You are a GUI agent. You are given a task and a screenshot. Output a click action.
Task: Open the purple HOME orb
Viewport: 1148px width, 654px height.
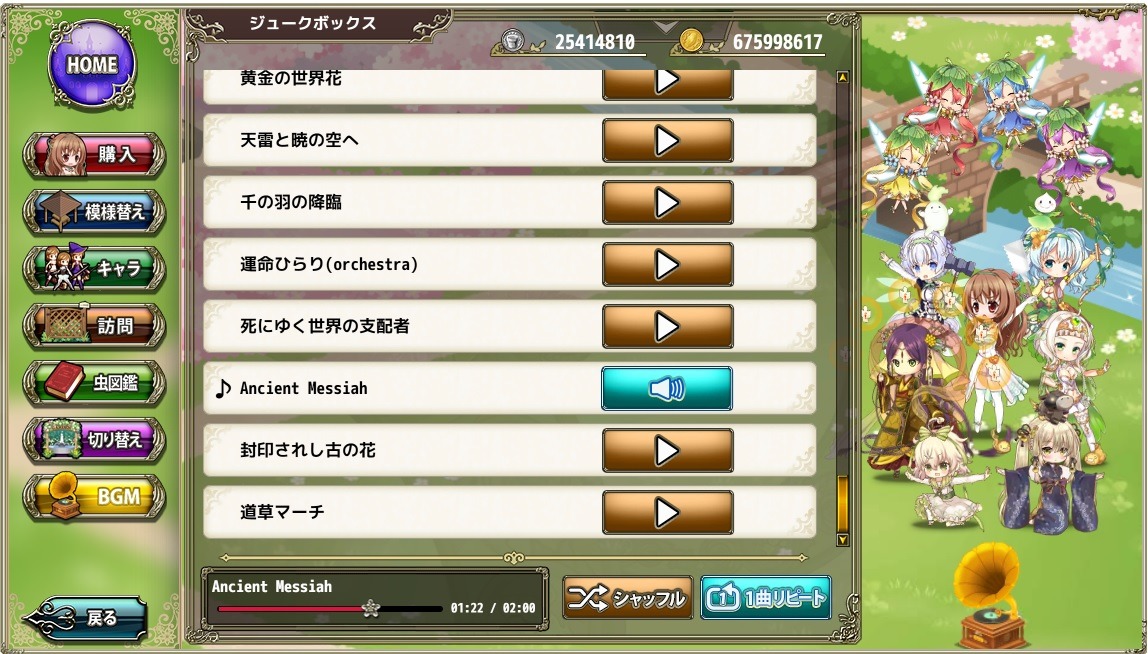(92, 64)
